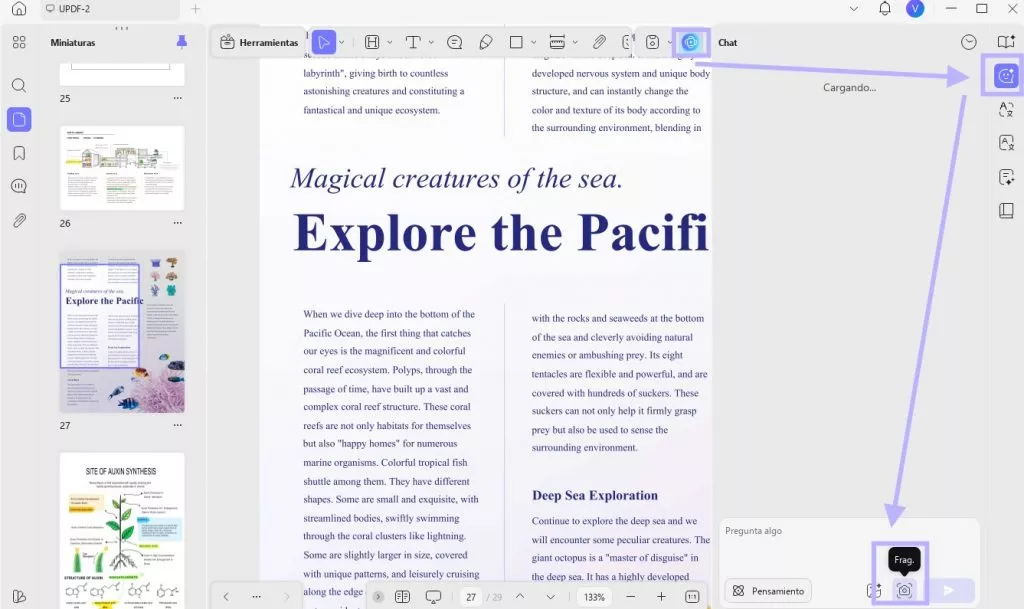Open the home icon

click(19, 8)
